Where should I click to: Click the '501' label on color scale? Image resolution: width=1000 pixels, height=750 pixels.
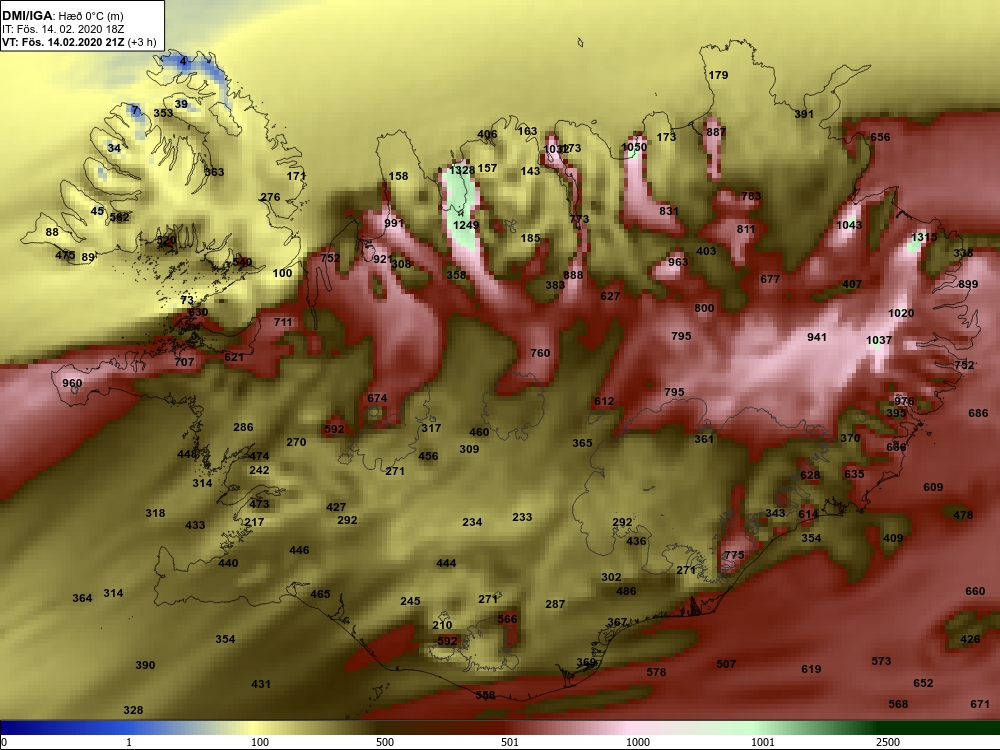[510, 742]
